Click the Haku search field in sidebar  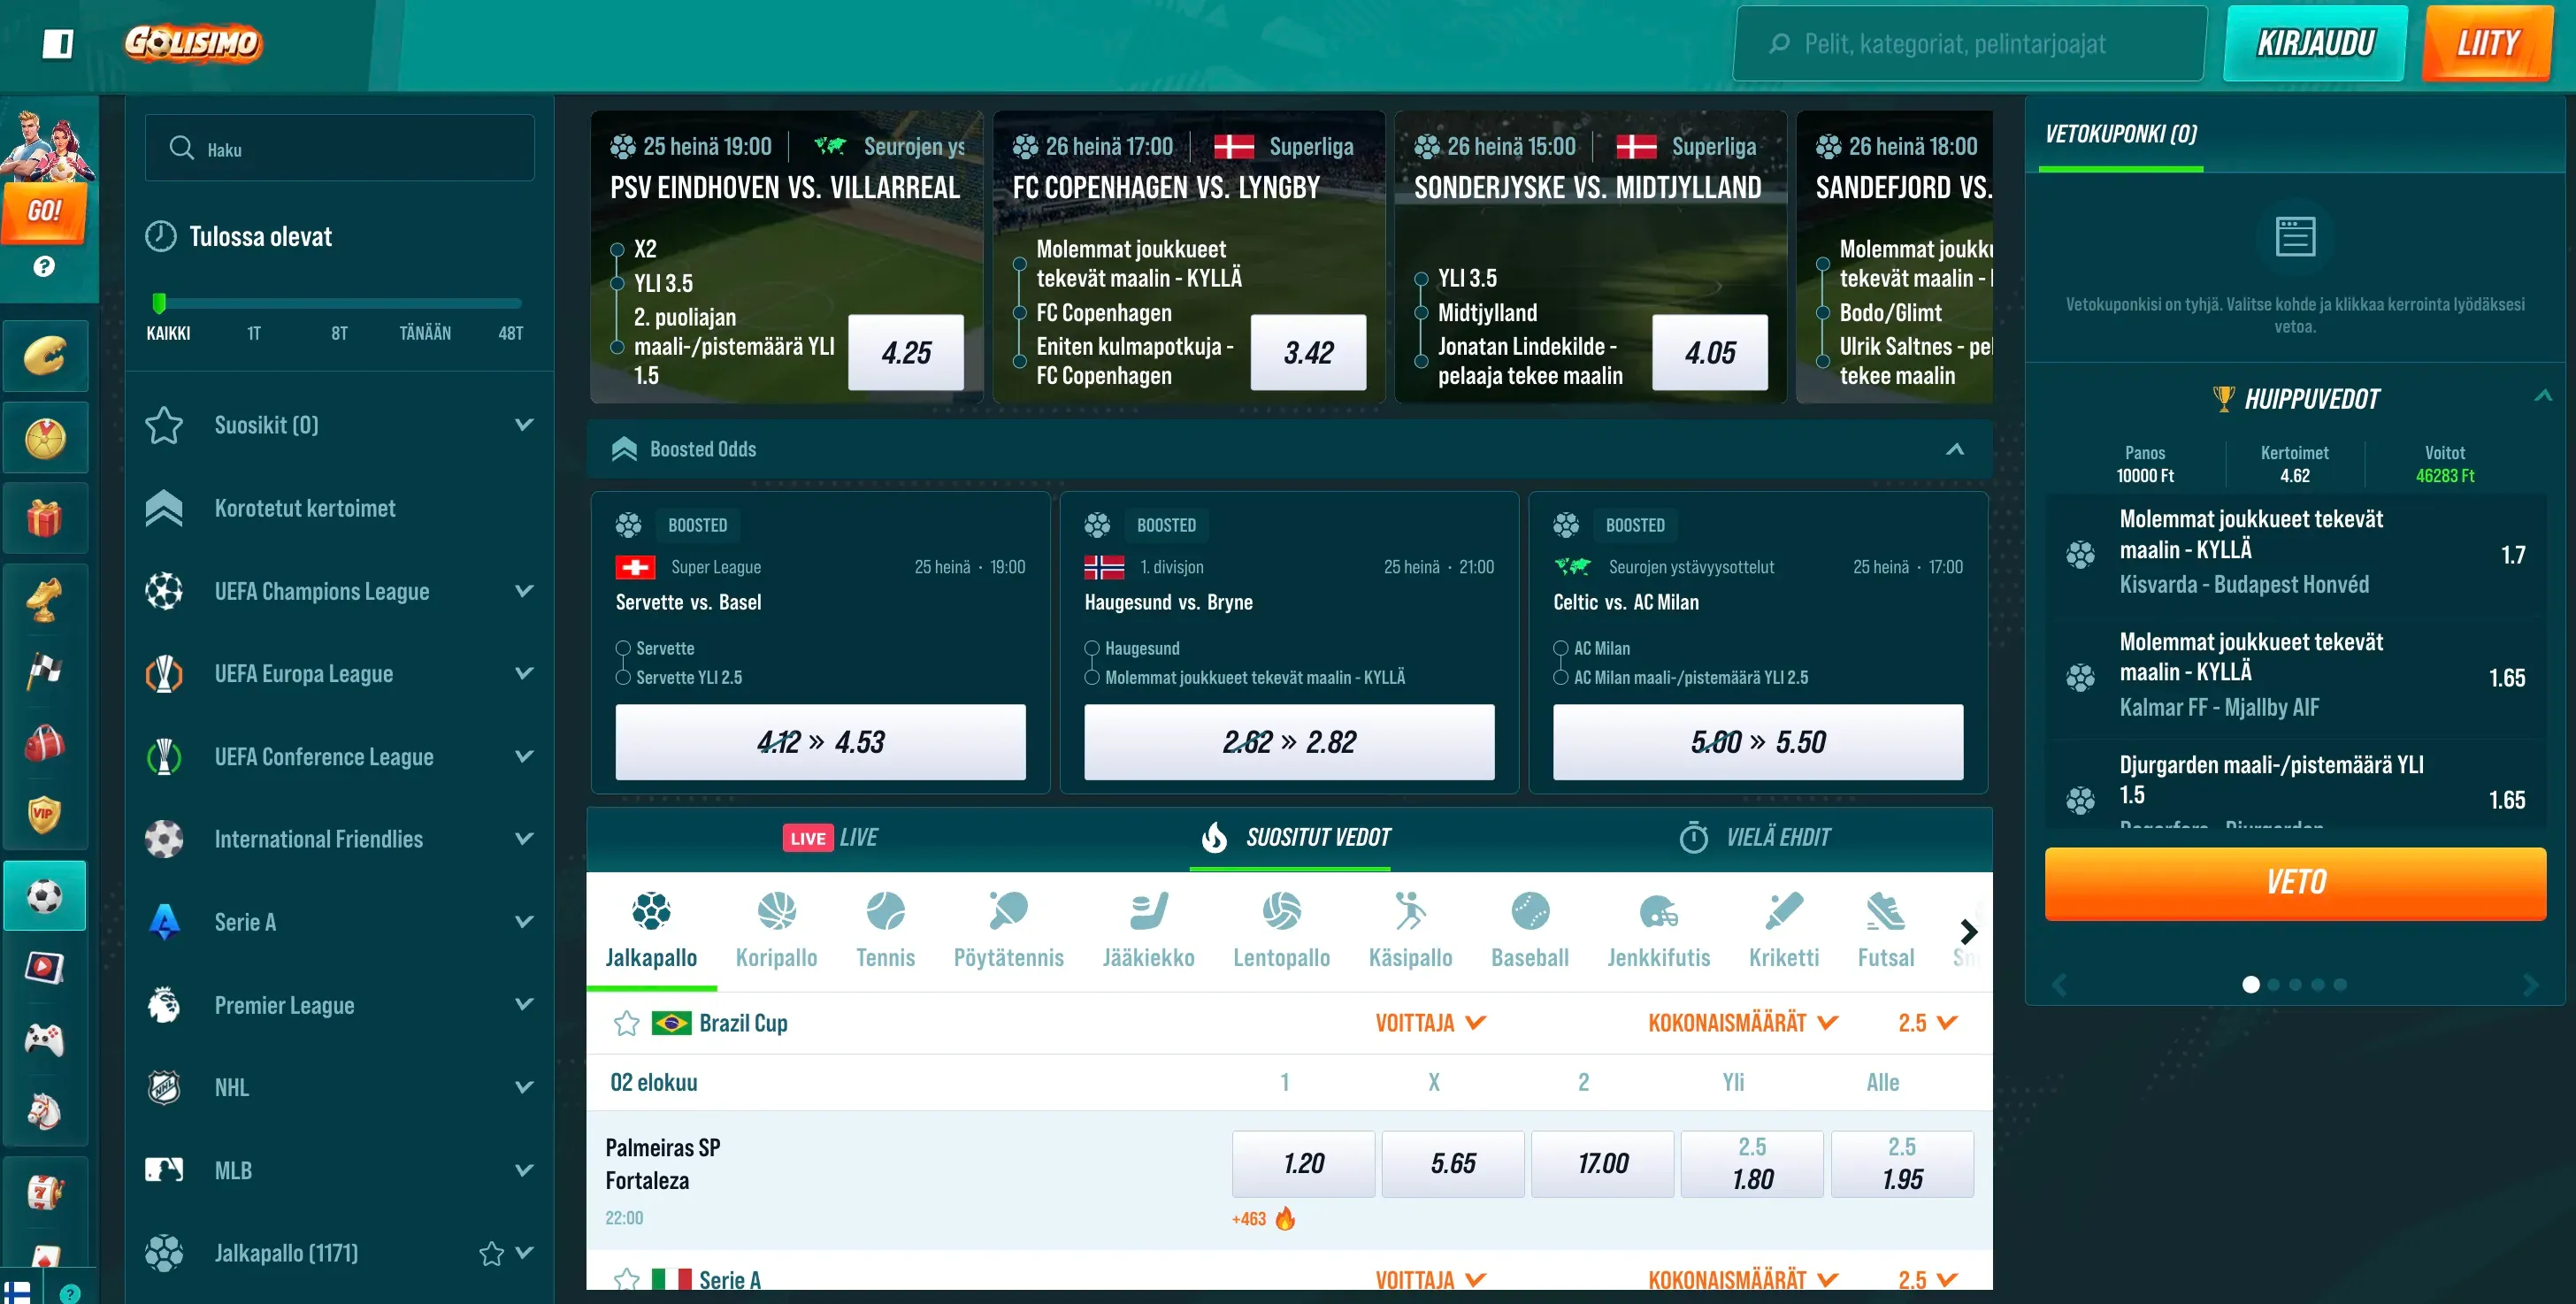339,148
